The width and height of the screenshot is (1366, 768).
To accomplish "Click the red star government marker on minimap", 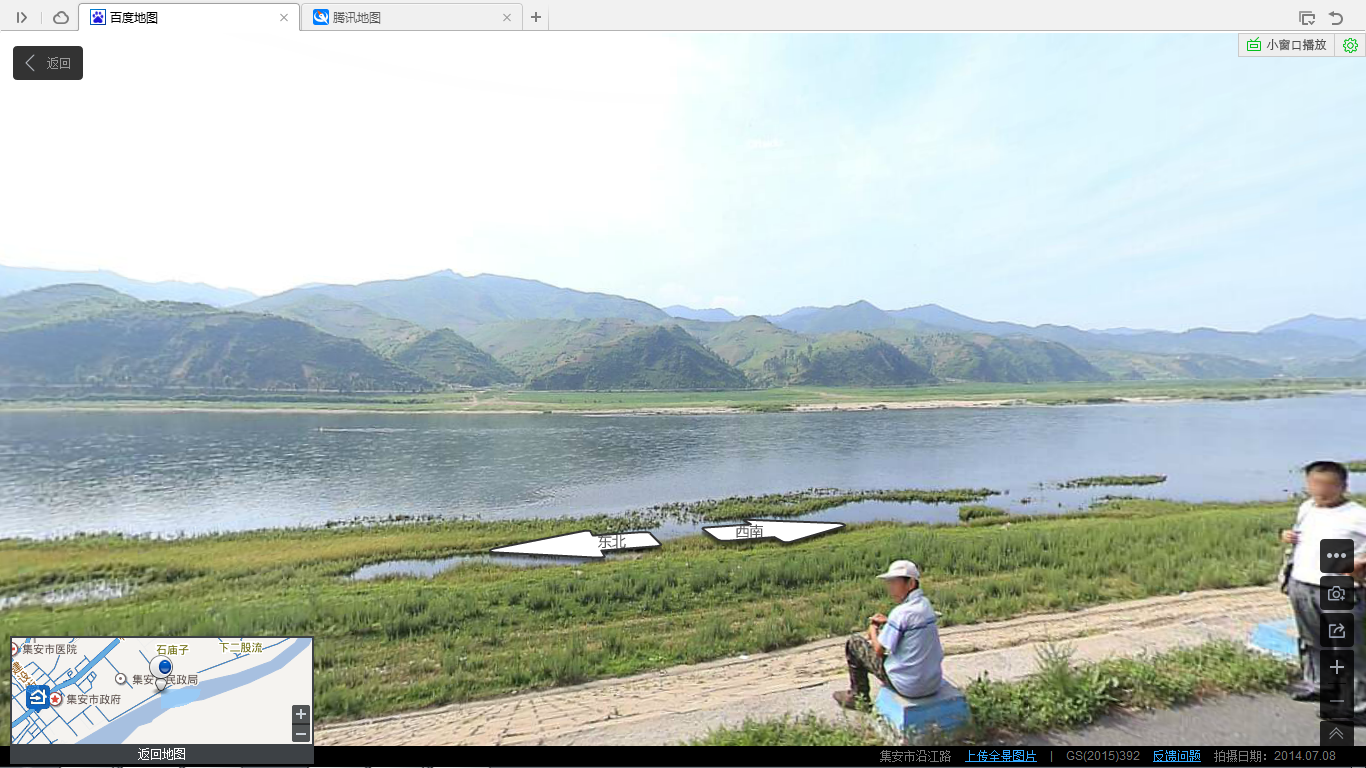I will 56,699.
